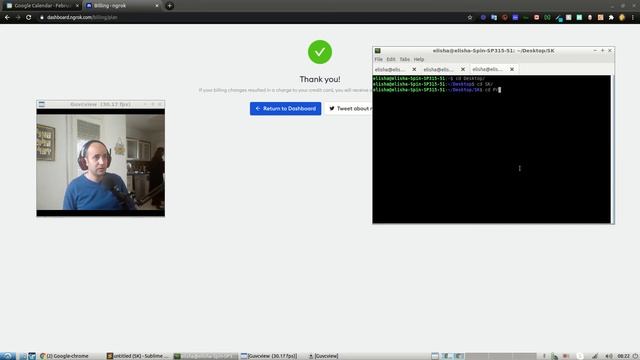Go back in the Chrome browser
The height and width of the screenshot is (360, 640).
[x=7, y=17]
